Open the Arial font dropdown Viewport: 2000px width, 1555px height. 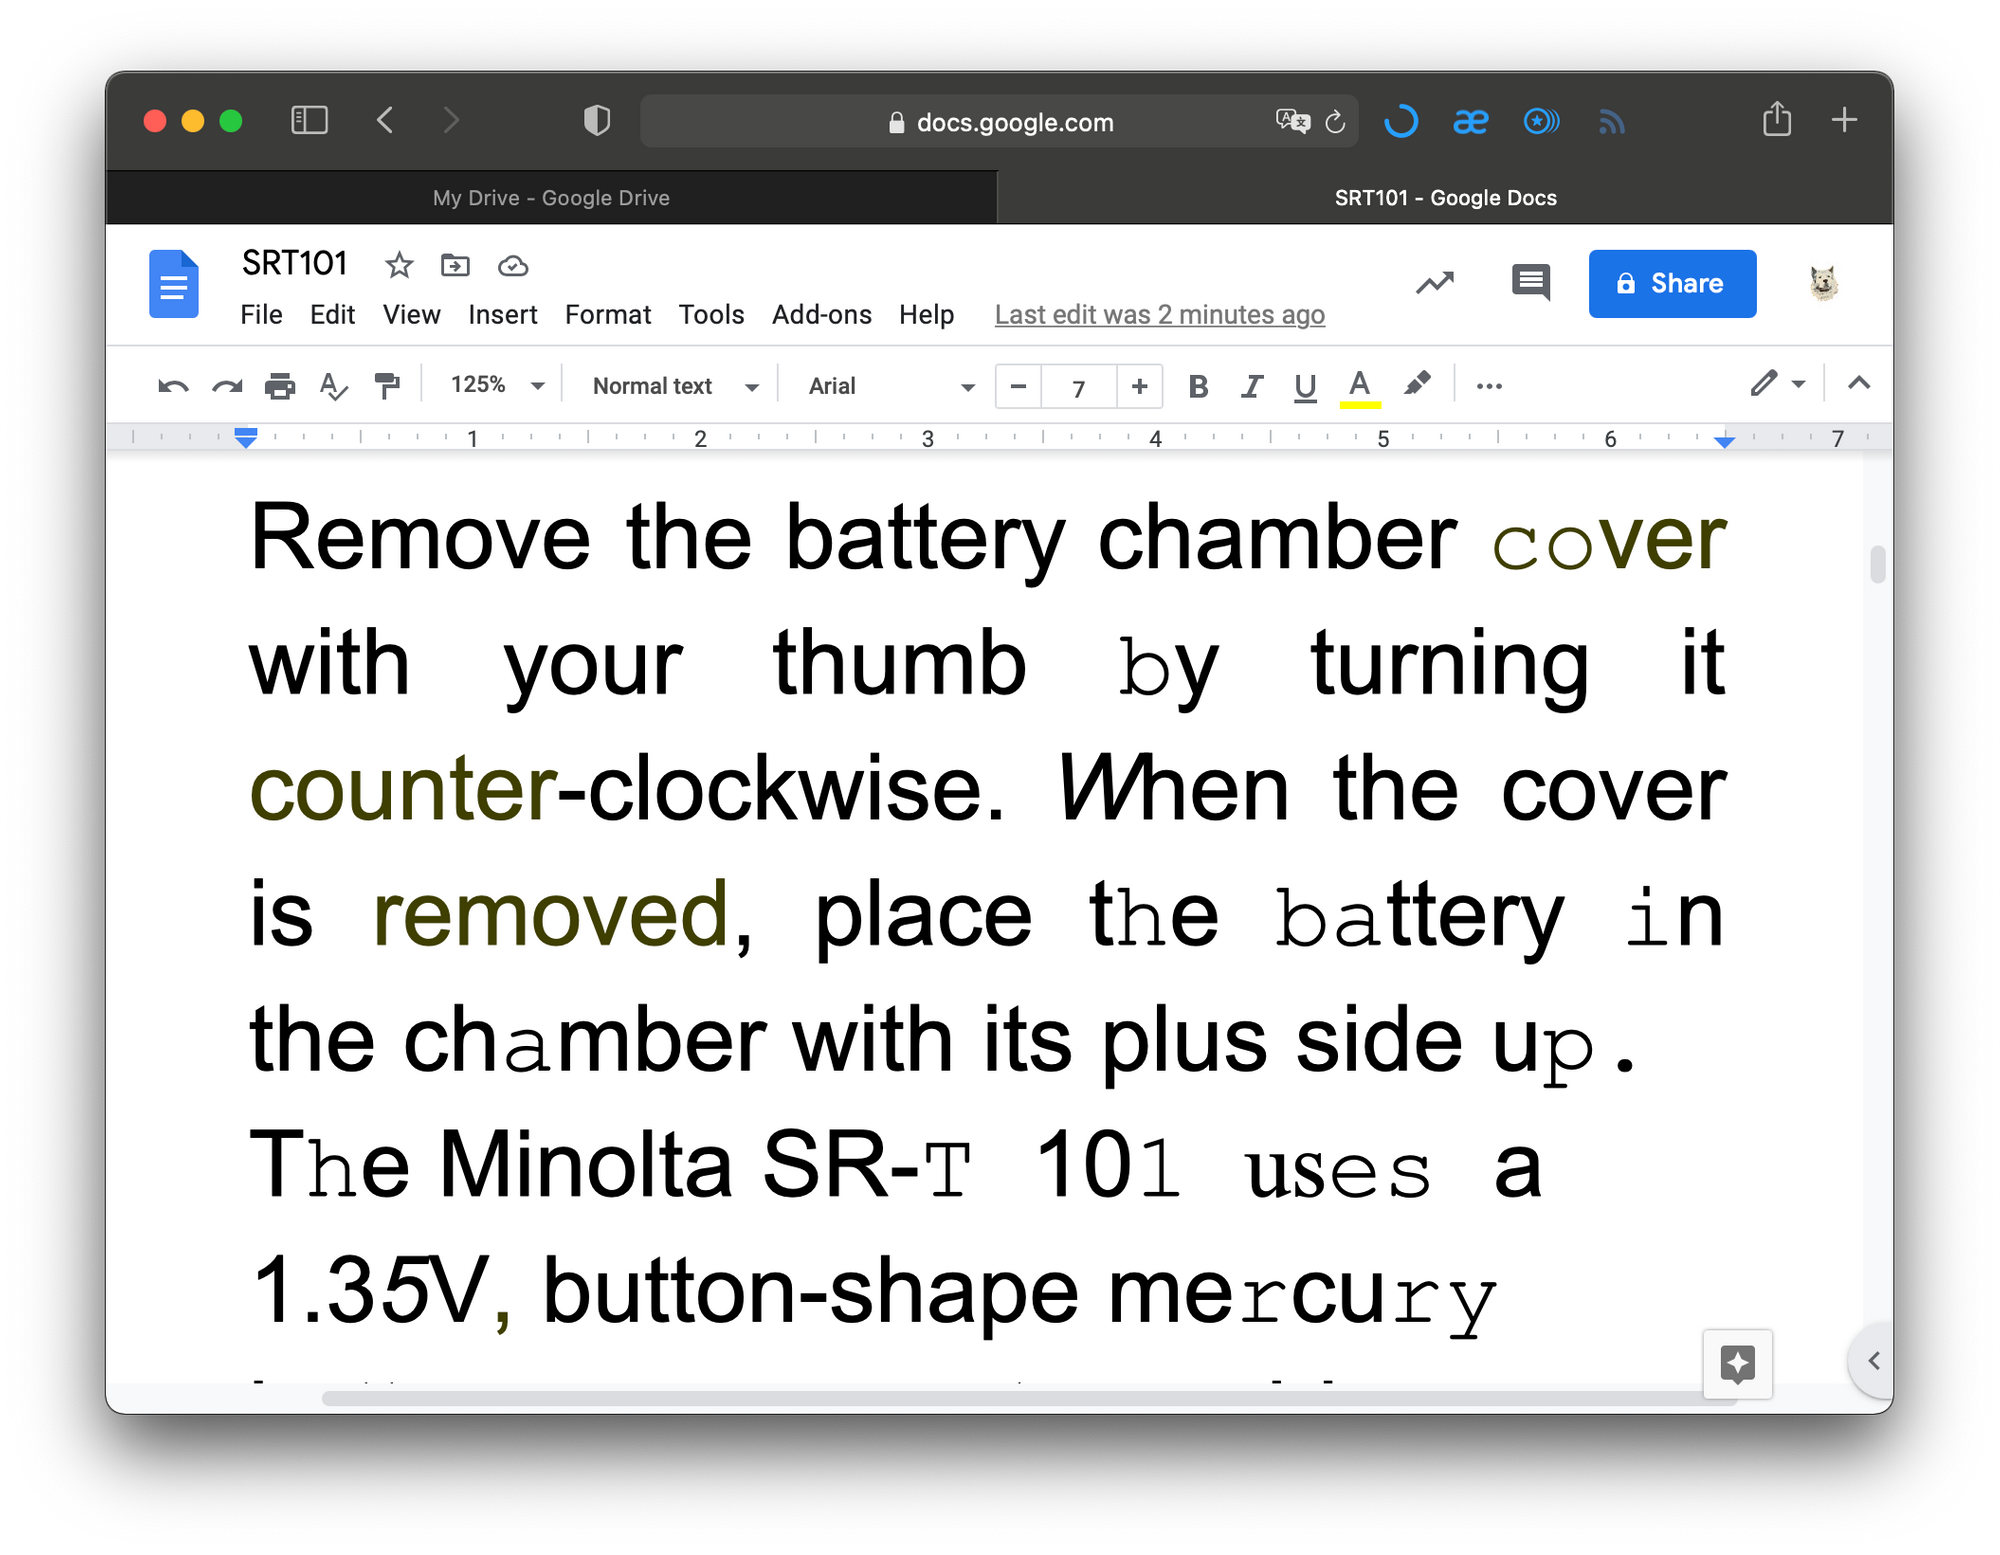click(885, 386)
